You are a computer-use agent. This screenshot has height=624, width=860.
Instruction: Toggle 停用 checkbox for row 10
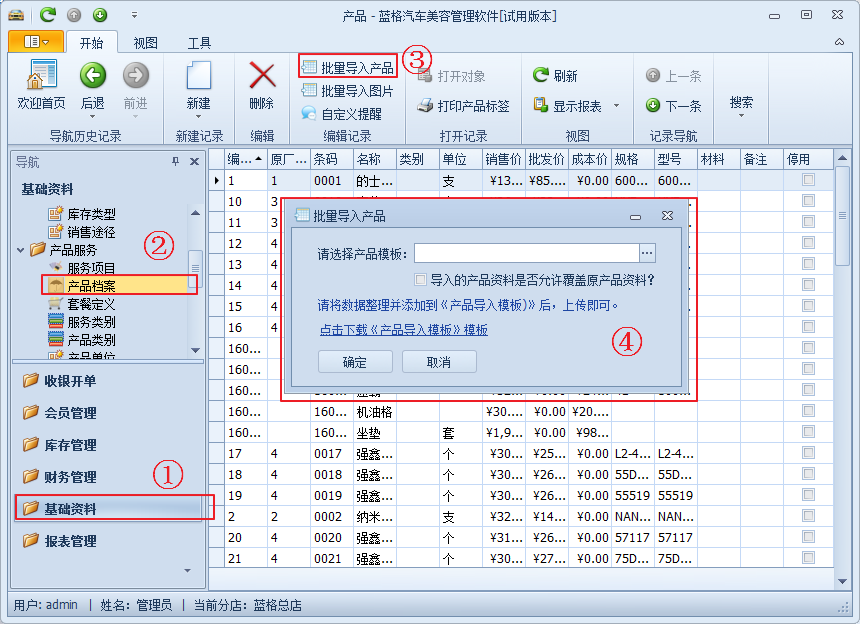(808, 201)
